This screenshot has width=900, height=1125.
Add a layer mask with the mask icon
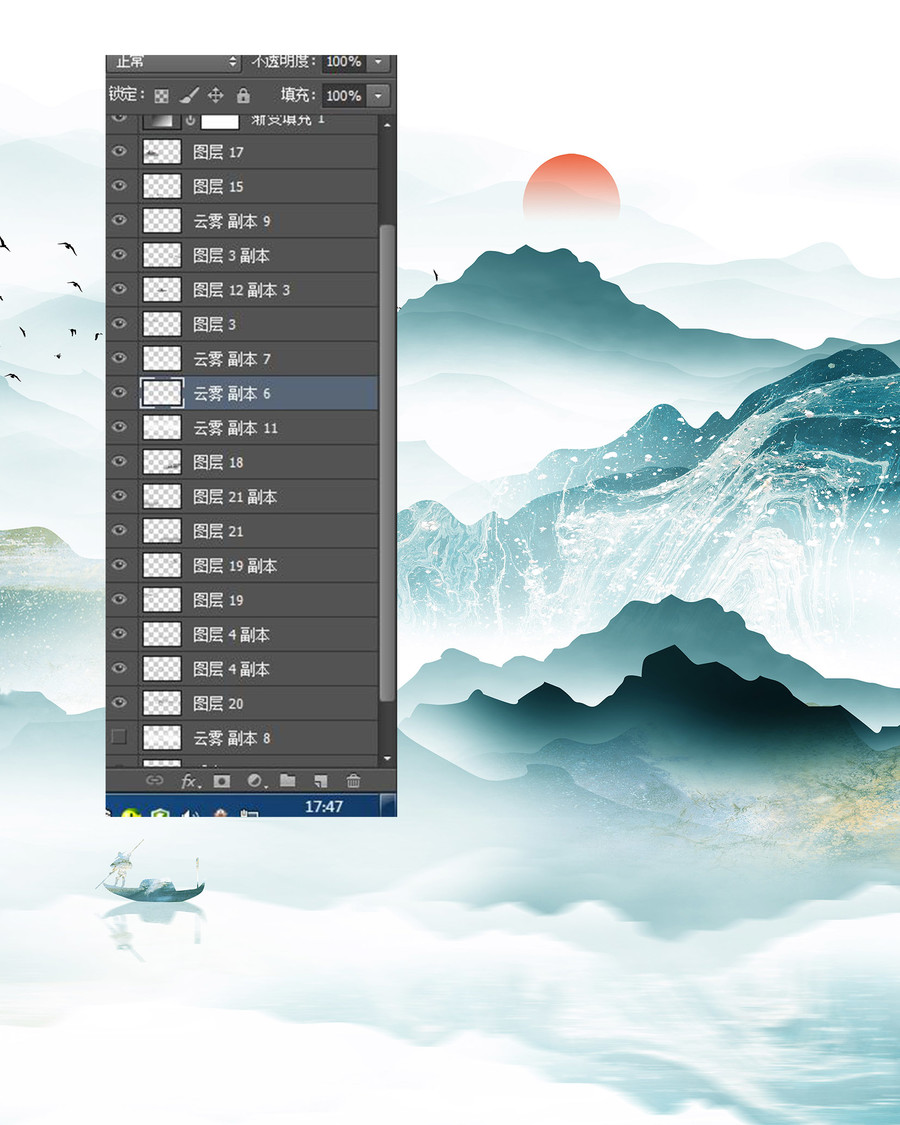[222, 781]
